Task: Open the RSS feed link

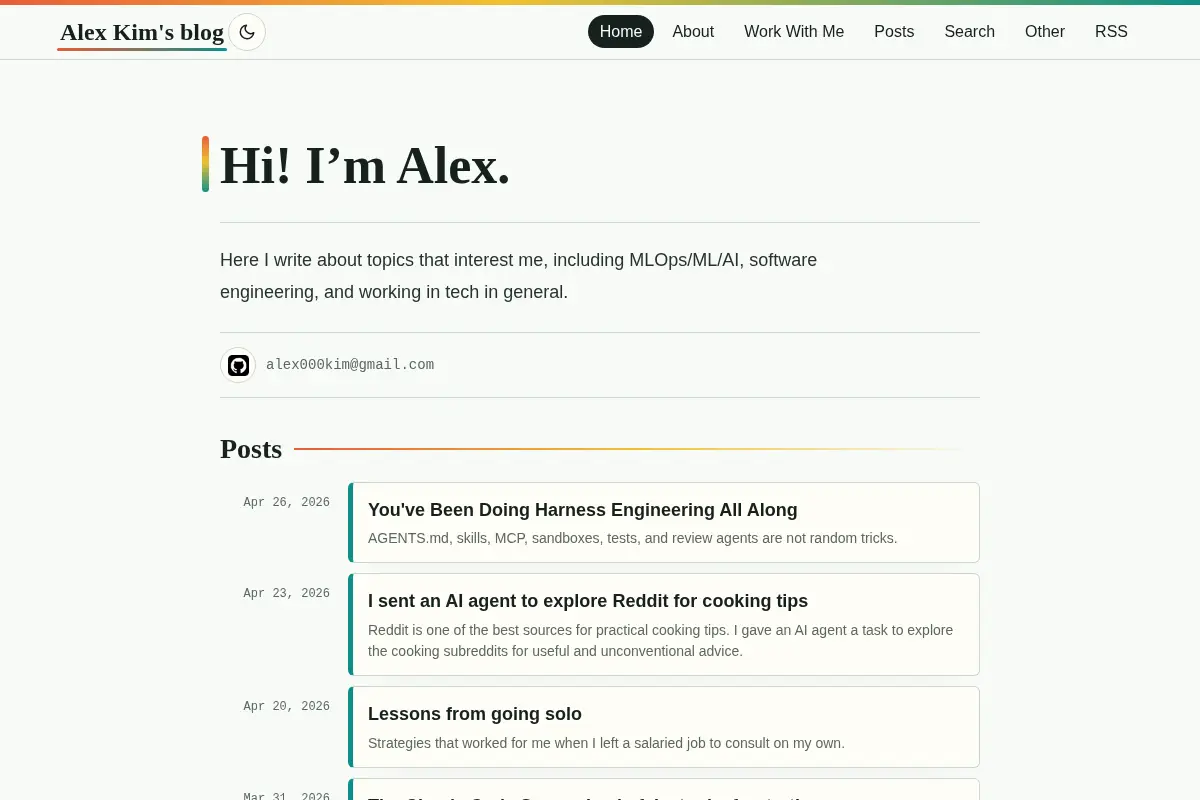Action: coord(1111,32)
